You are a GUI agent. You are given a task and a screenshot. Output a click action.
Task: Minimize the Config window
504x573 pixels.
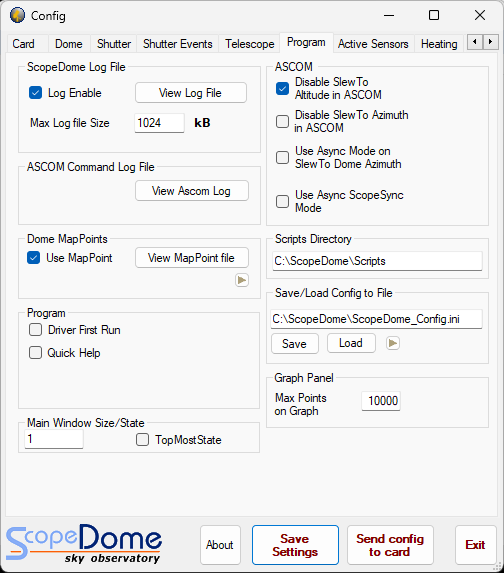pyautogui.click(x=389, y=15)
